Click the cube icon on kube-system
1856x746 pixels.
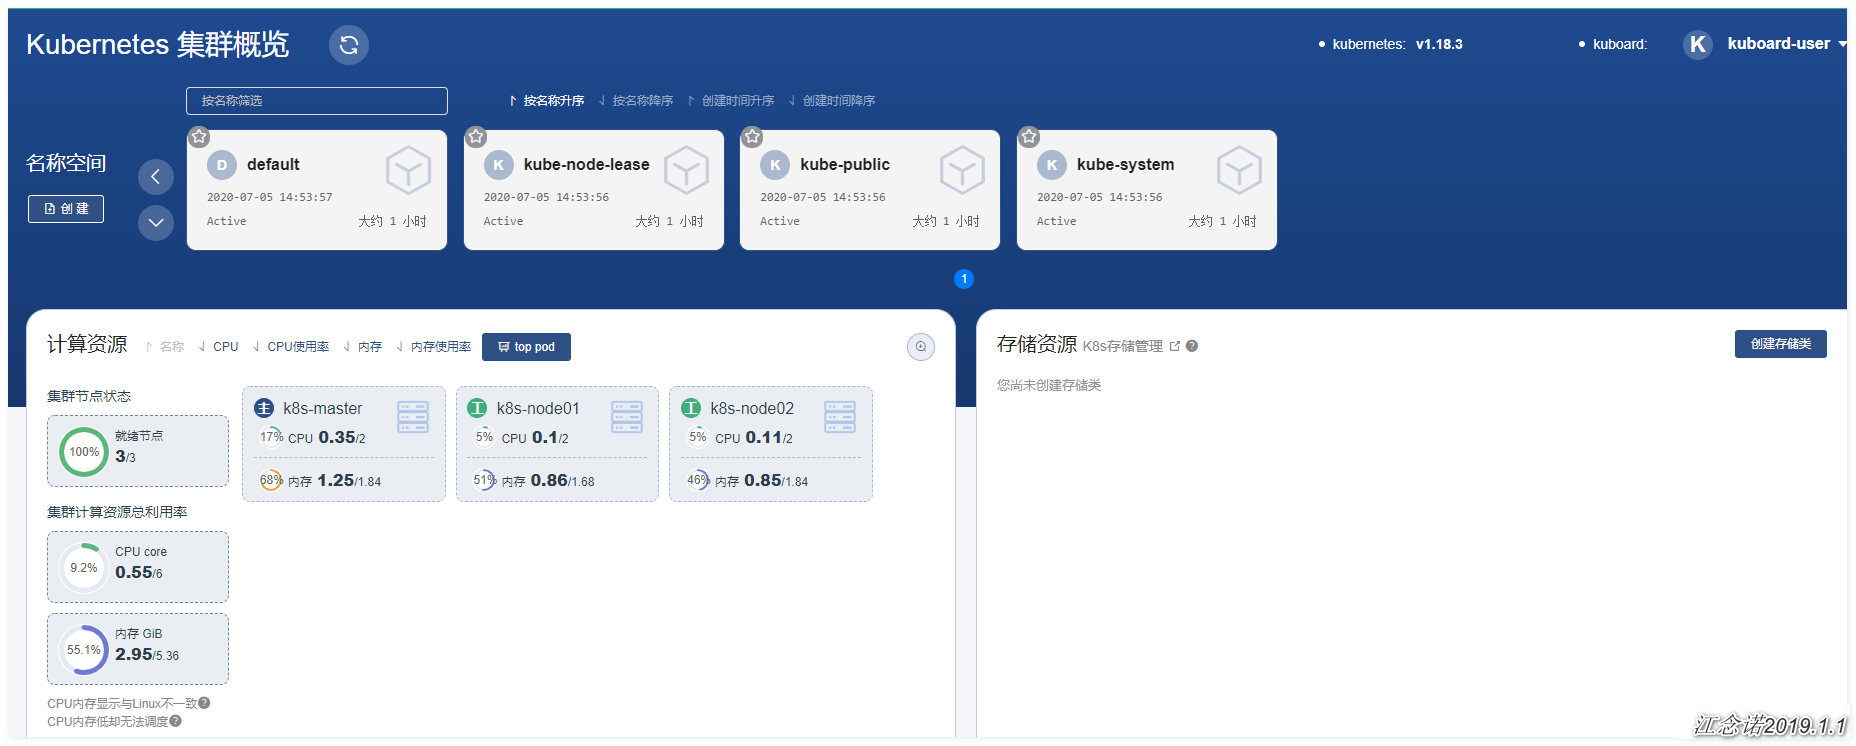(x=1239, y=170)
